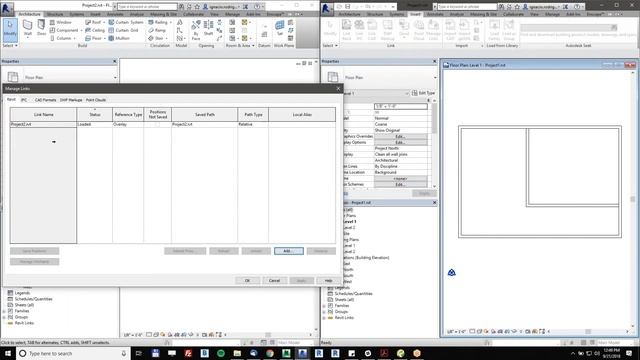Viewport: 640px width, 360px height.
Task: Click the Set work plane tool
Action: coord(280,28)
